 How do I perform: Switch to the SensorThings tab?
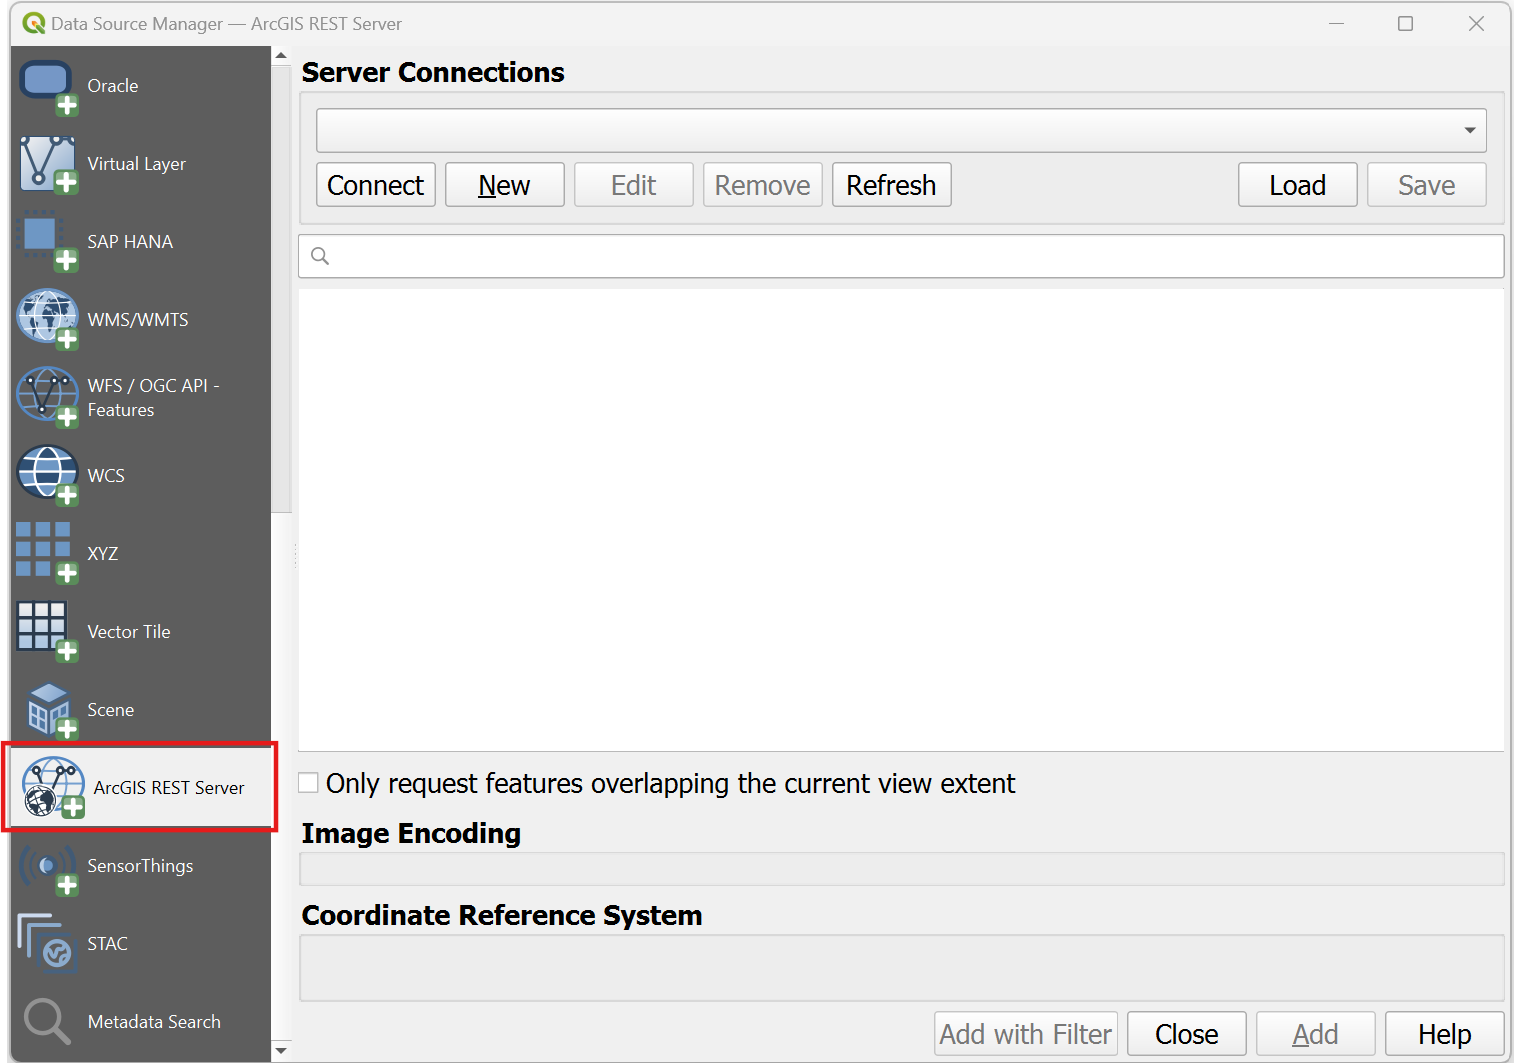point(141,866)
